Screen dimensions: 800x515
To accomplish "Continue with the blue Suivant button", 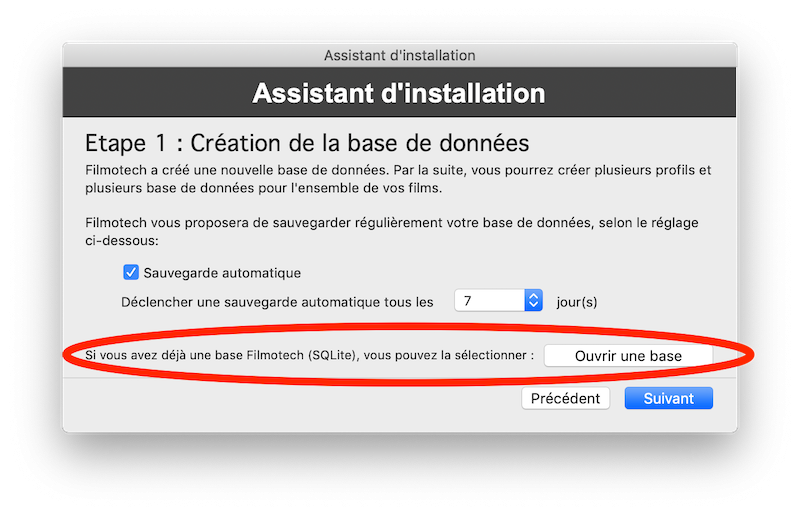I will point(668,398).
